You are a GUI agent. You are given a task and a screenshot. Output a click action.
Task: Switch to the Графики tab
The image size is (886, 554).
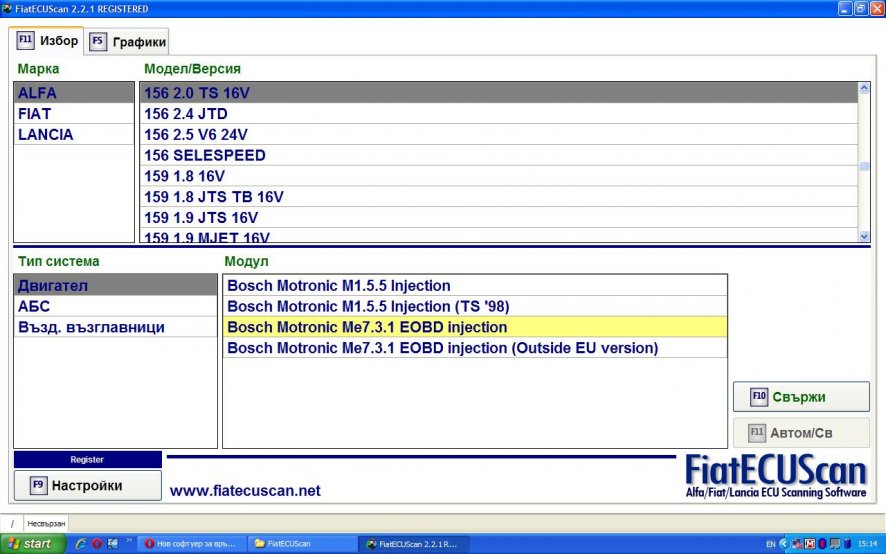click(x=127, y=42)
